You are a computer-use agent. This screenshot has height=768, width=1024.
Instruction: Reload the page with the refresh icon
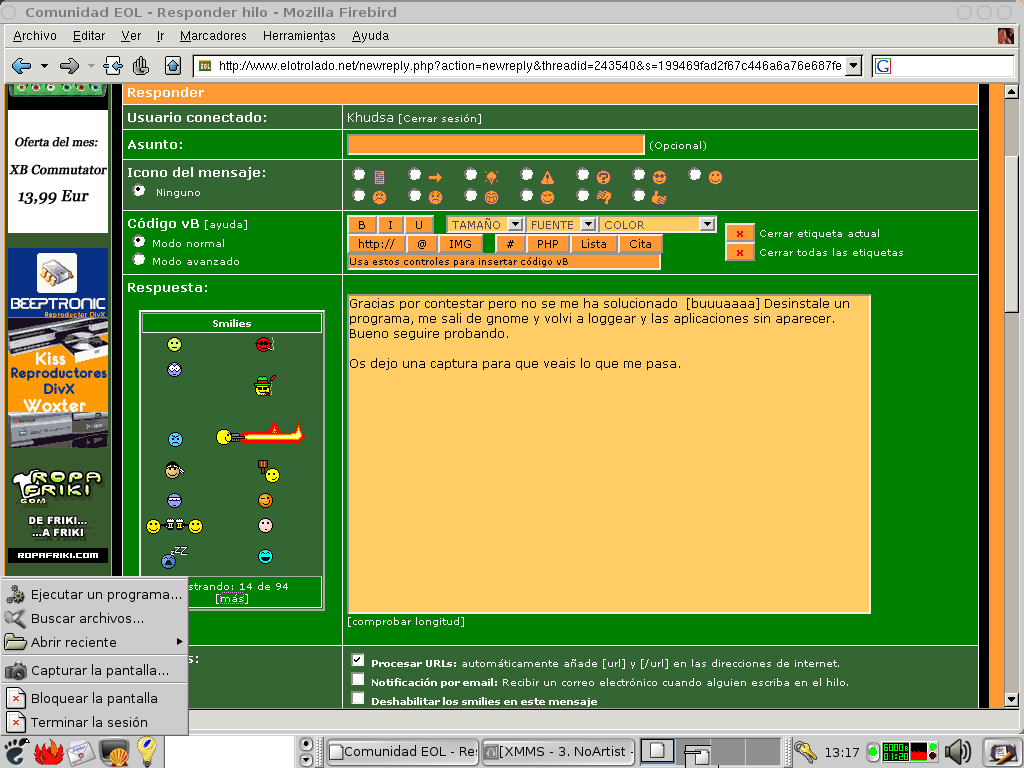112,65
